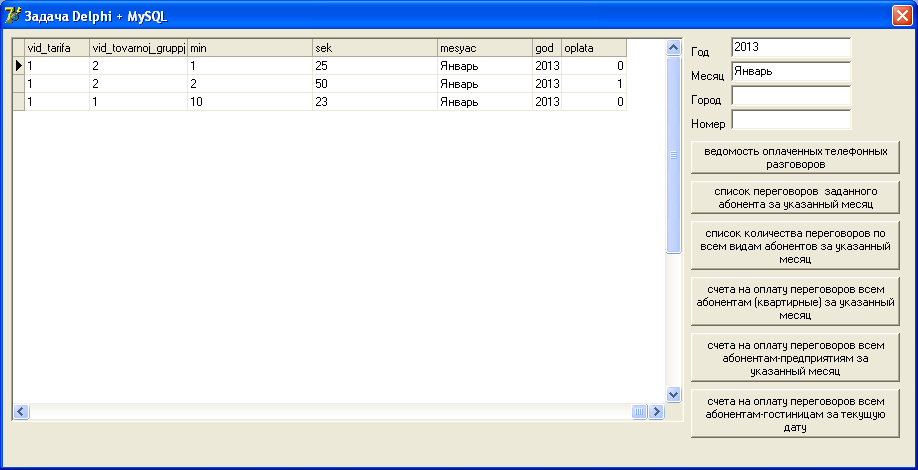
Task: Click the empty Город input field
Action: pos(791,96)
